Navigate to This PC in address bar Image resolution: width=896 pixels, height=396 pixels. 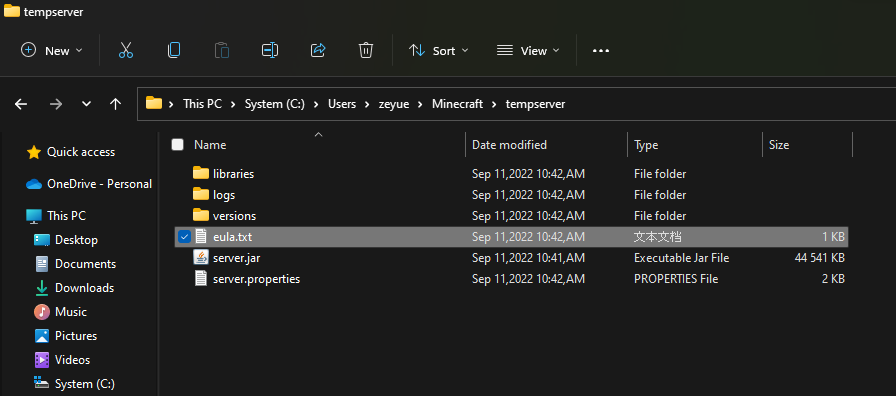click(x=202, y=104)
